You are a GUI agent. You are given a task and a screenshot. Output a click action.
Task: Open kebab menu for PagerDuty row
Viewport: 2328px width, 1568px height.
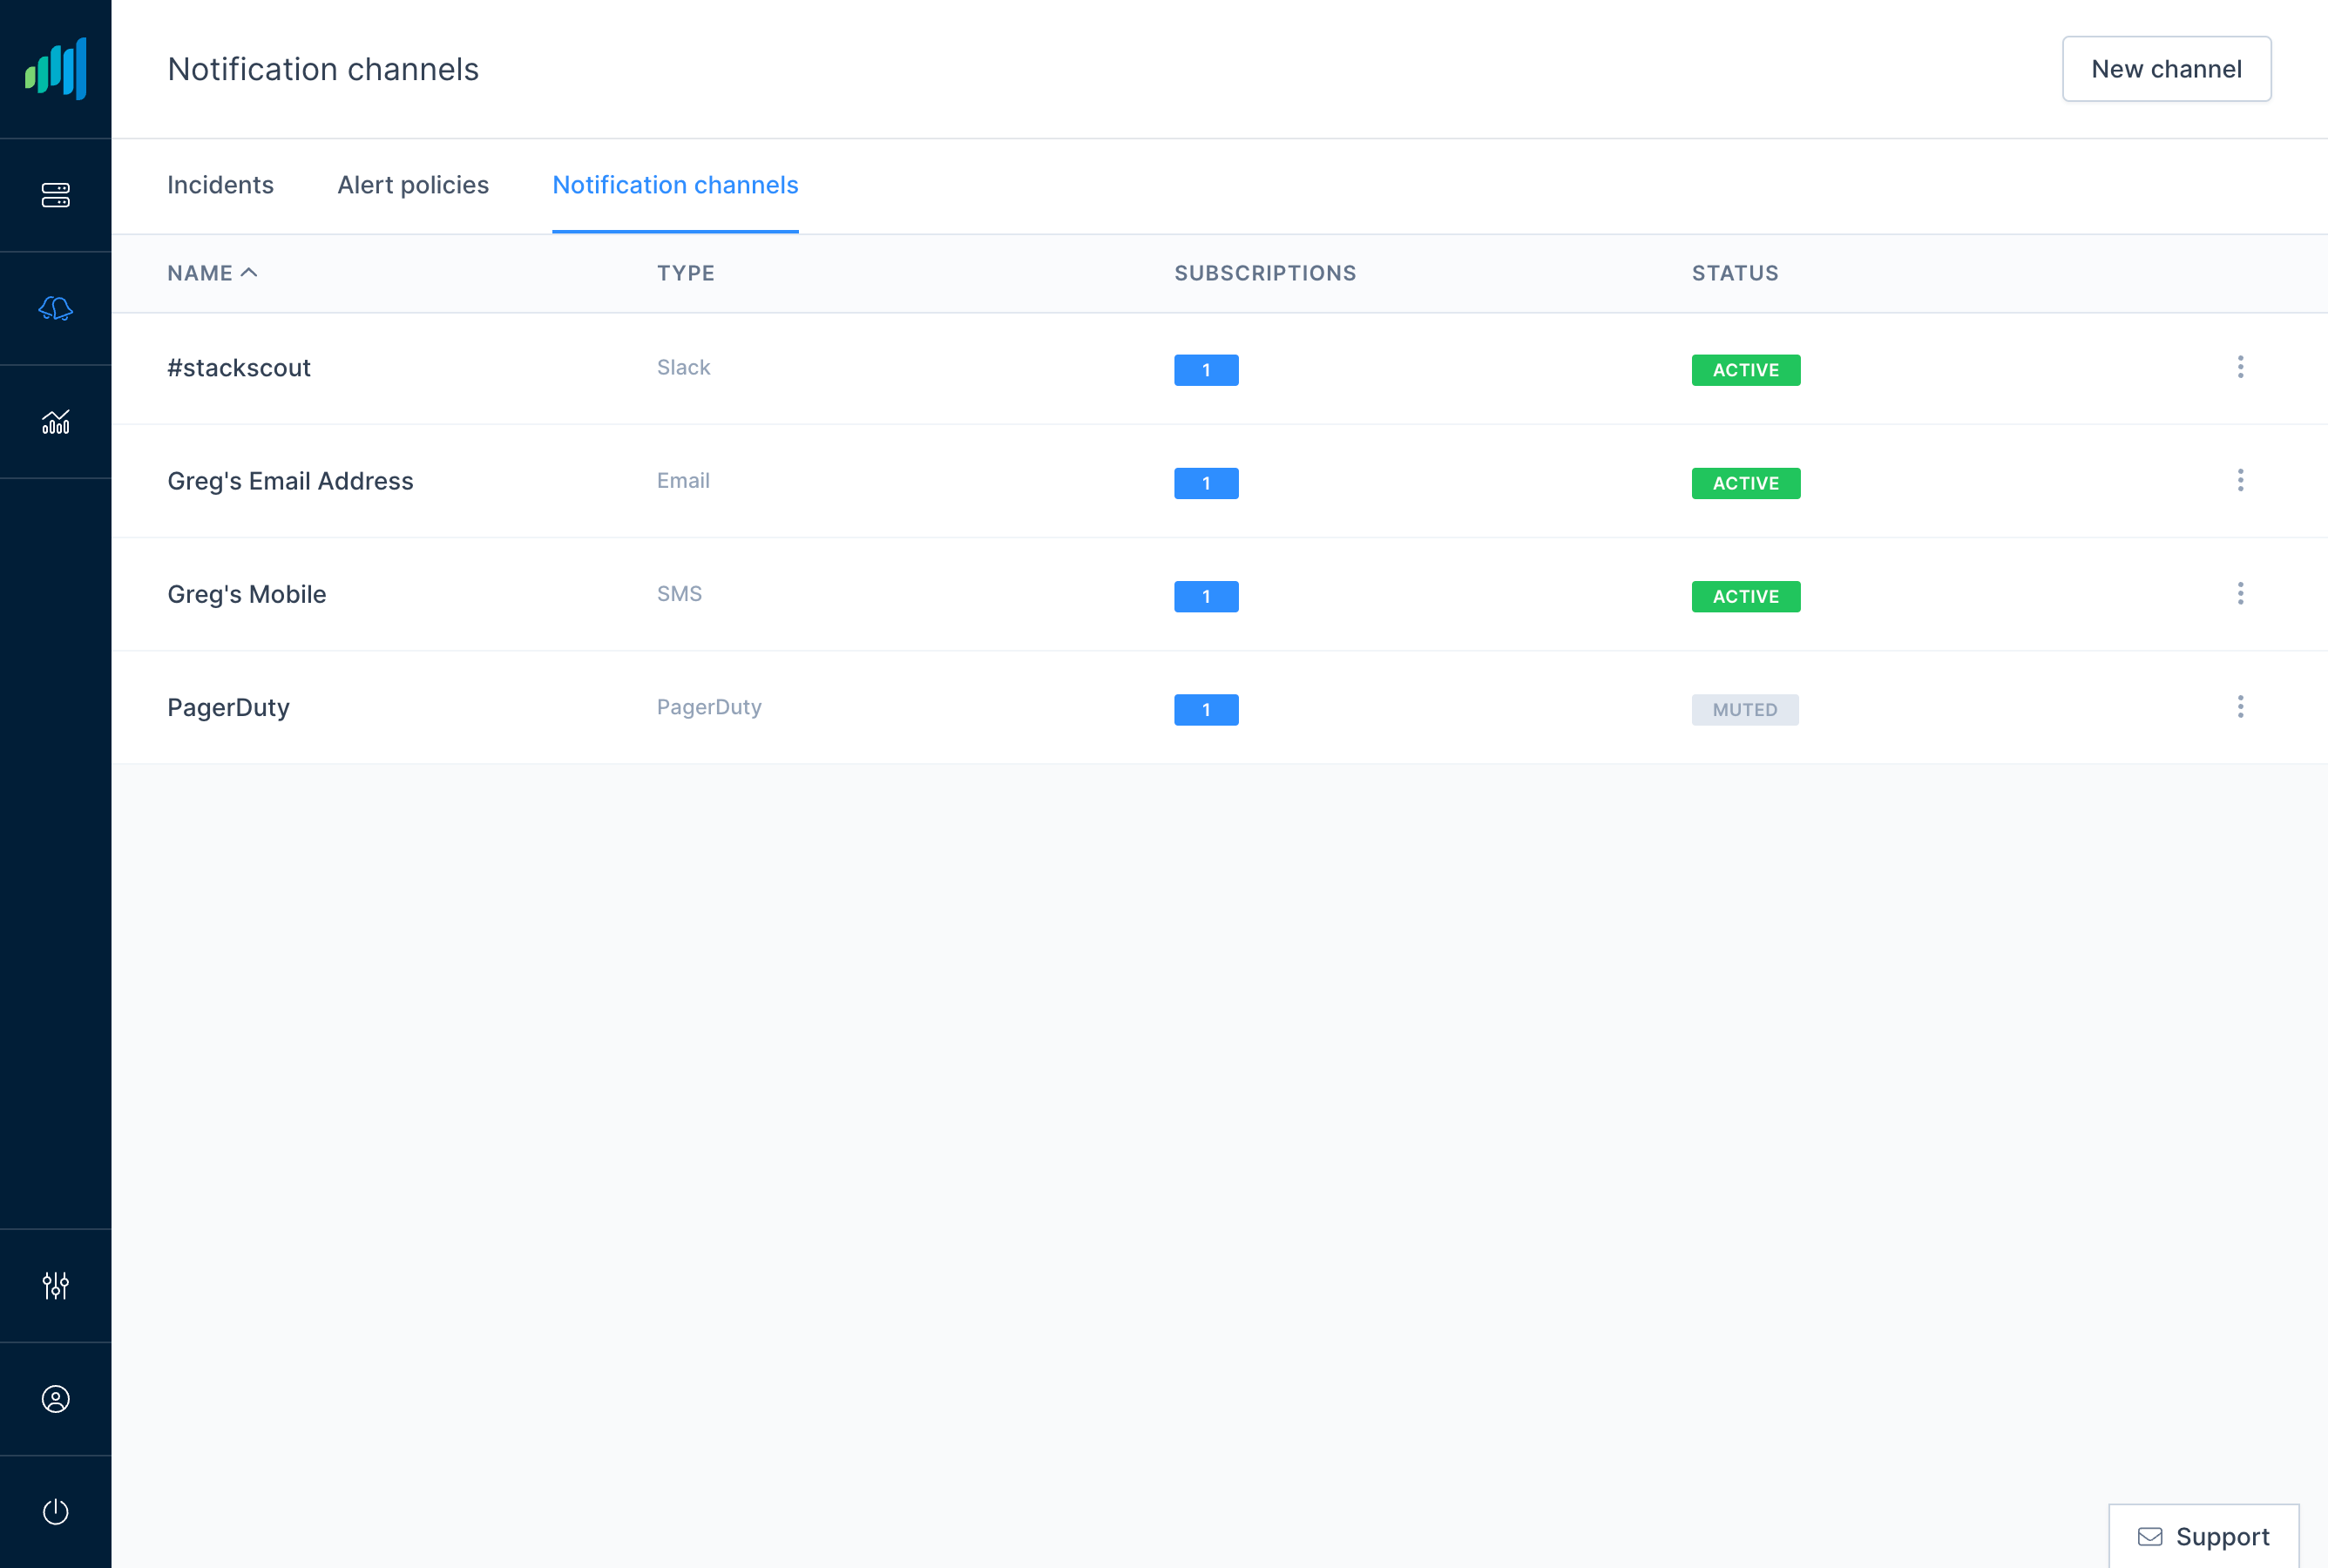click(2240, 706)
